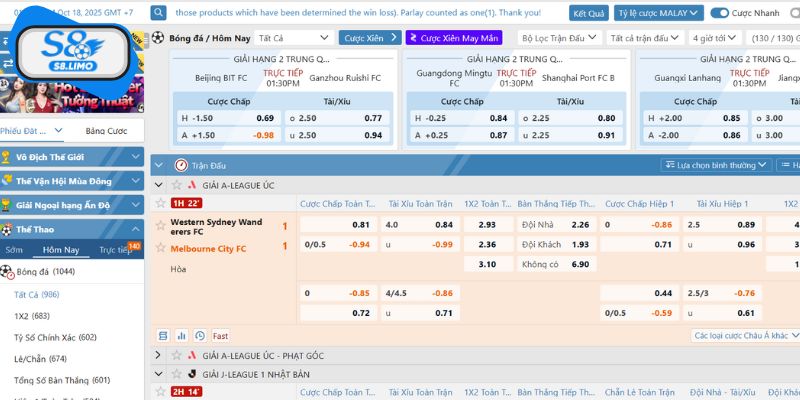Open the match statistics chart icon
This screenshot has height=400, width=800.
[x=182, y=336]
